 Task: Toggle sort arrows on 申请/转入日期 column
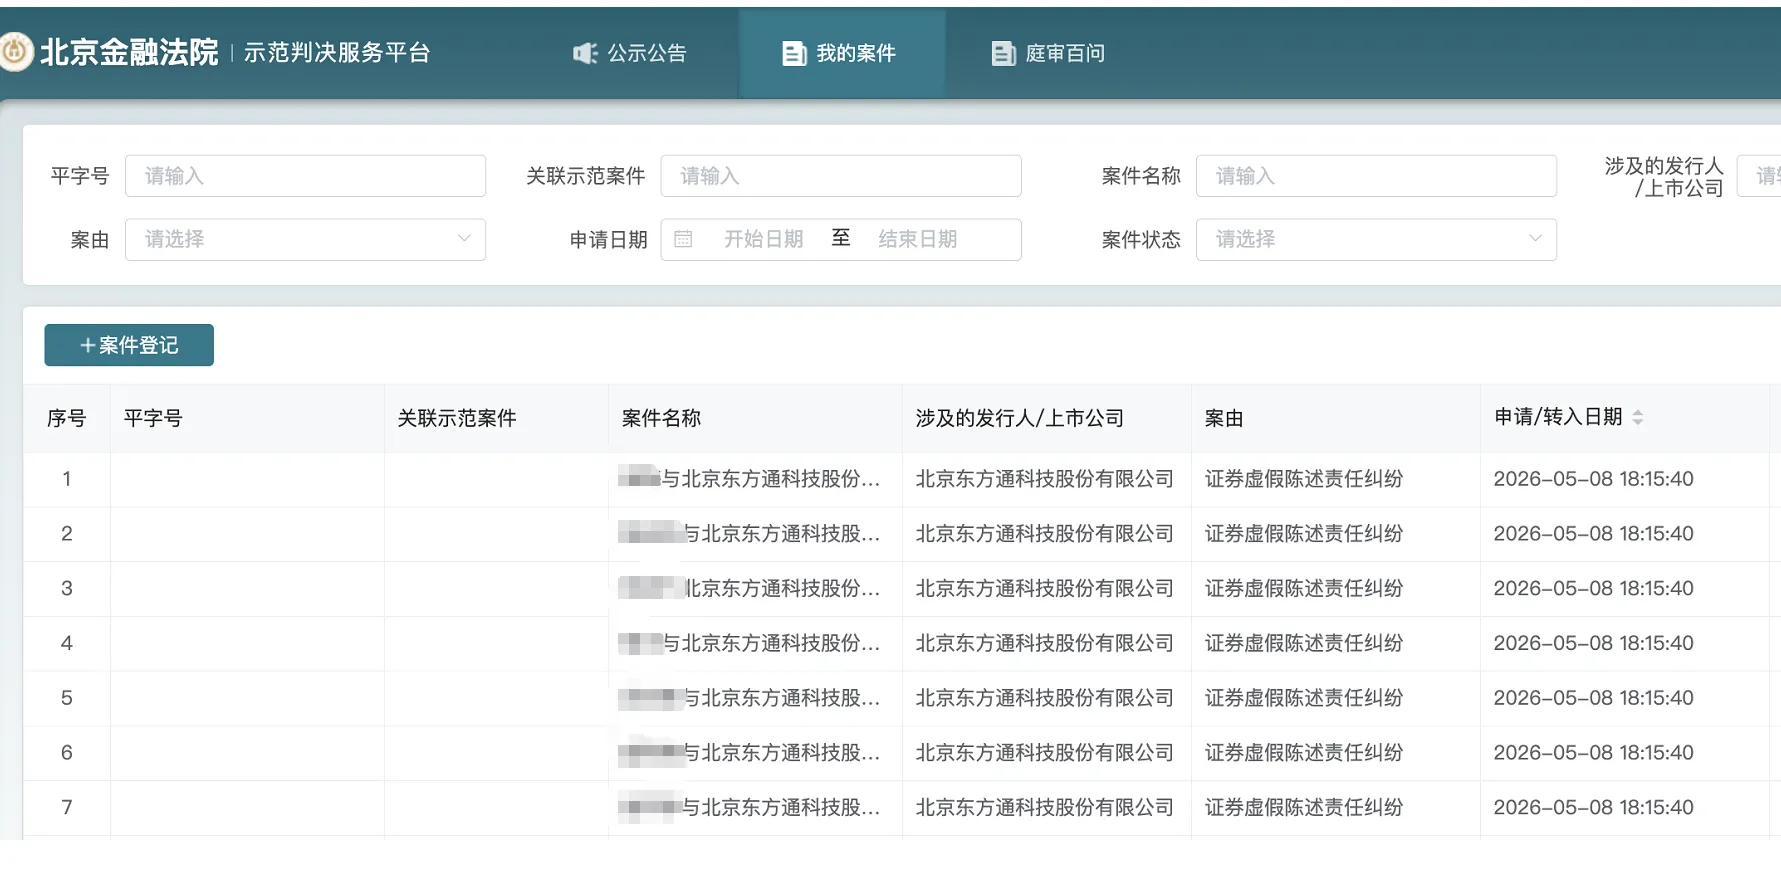[x=1637, y=418]
